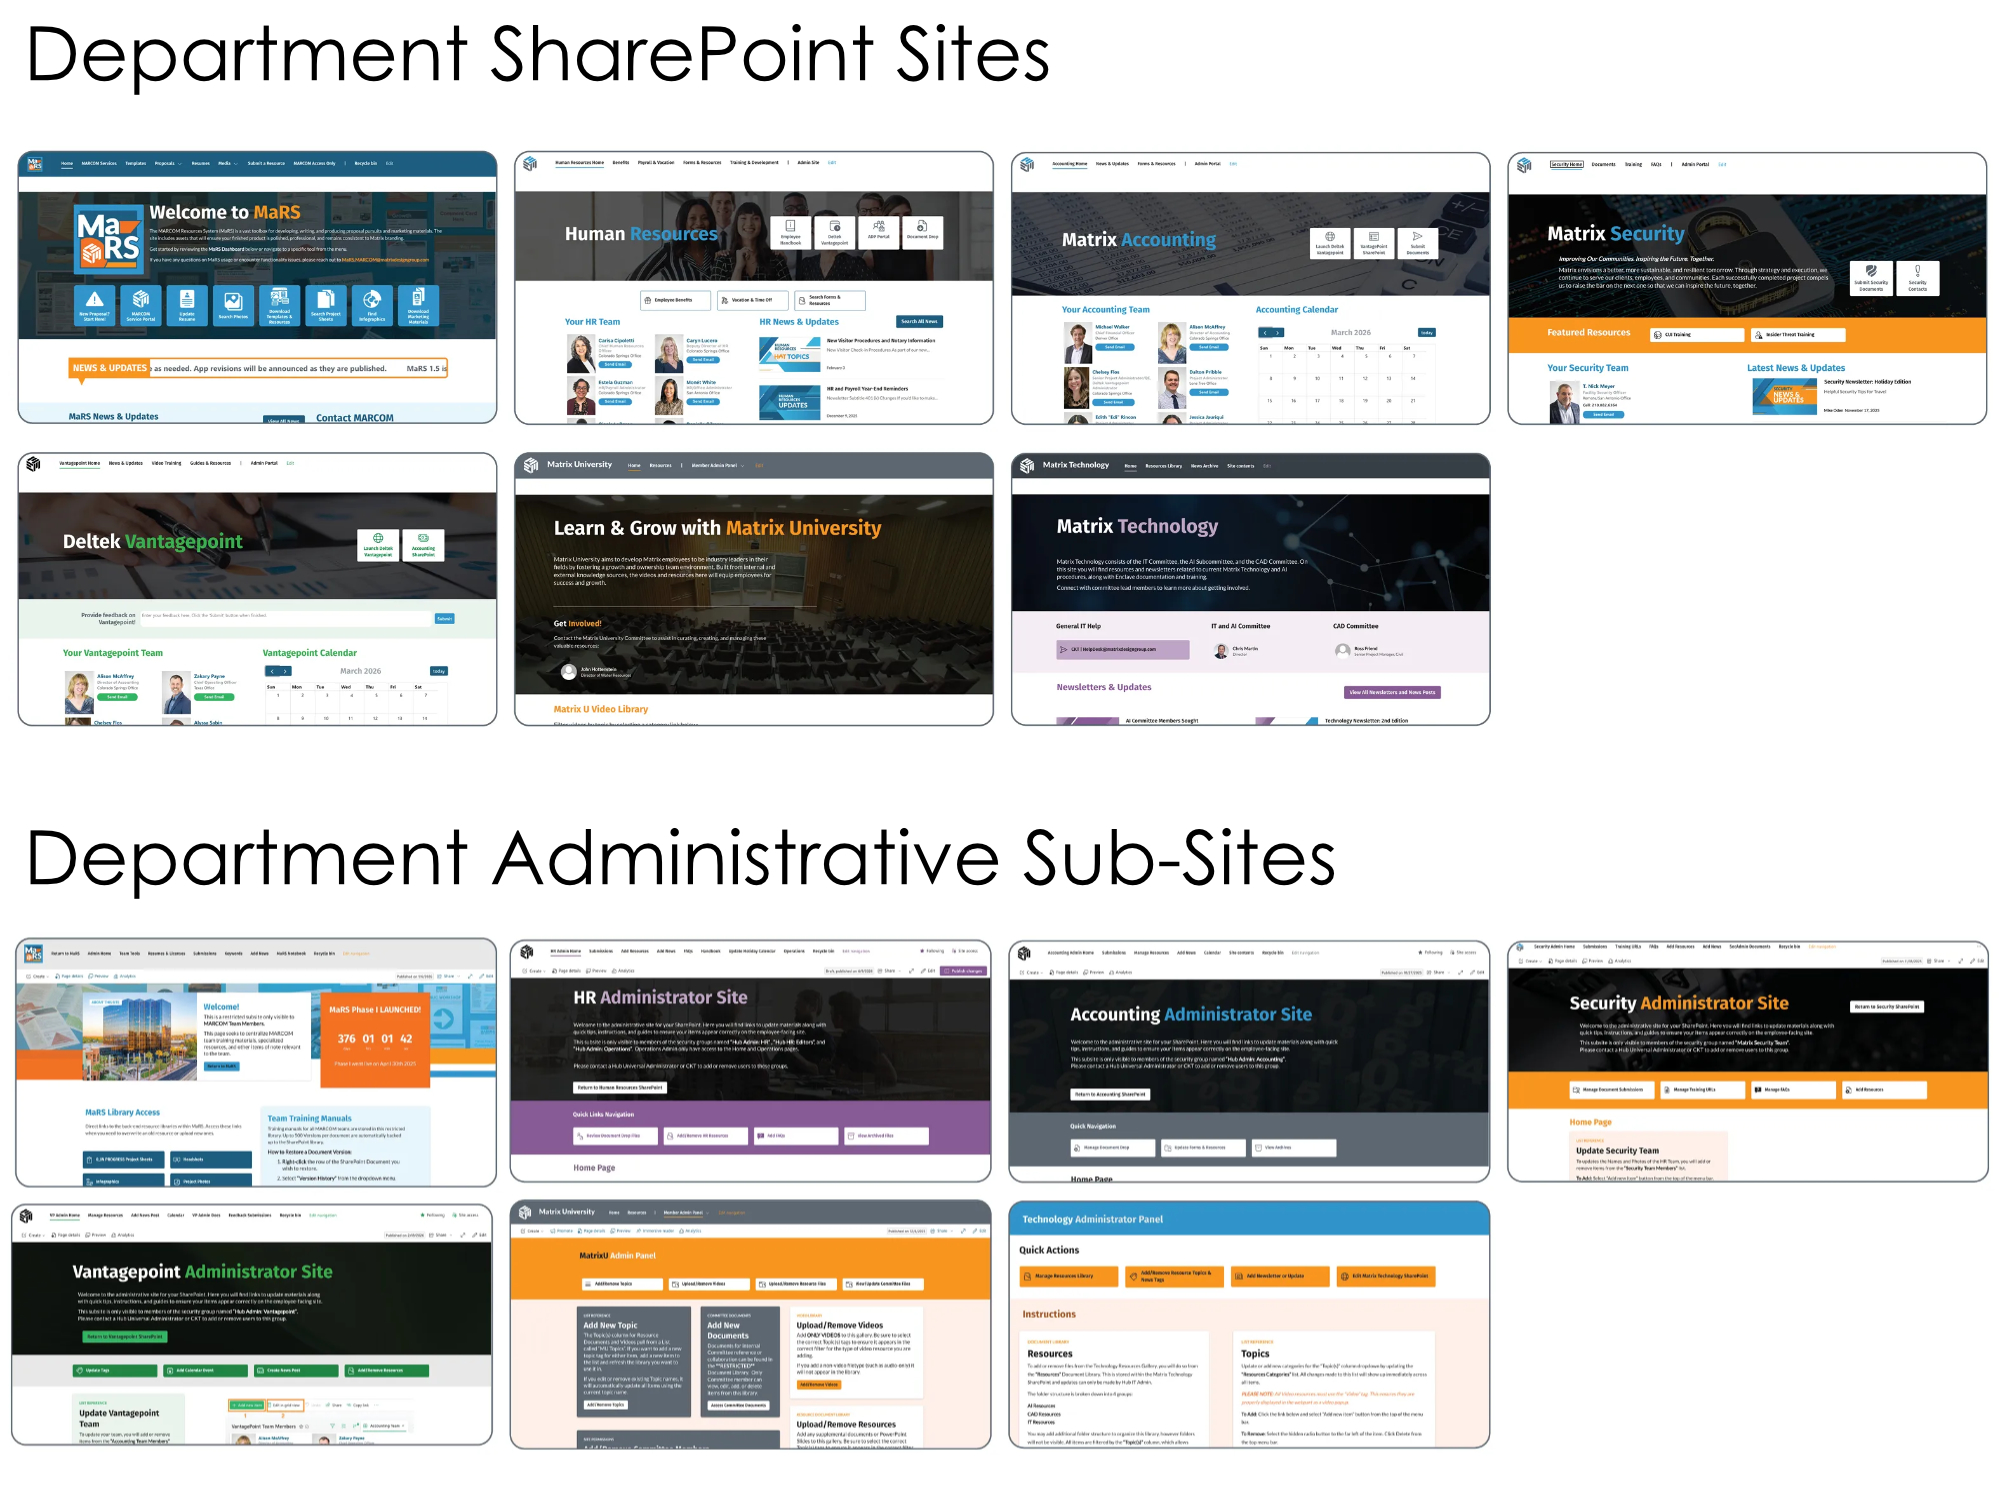Click the Launch Deltek Vantagepoint globe tile on Deltek Vantagepoint
Viewport: 2000px width, 1488px height.
point(378,545)
